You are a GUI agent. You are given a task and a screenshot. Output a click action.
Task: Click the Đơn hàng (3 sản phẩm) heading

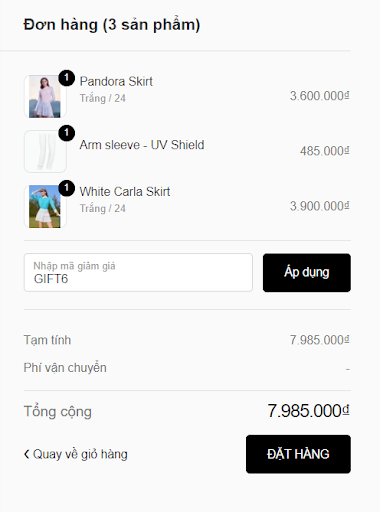pos(112,25)
